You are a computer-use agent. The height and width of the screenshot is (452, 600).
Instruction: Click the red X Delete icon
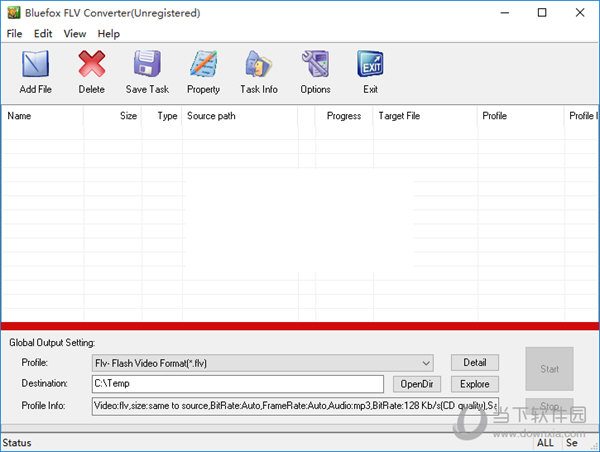point(91,64)
